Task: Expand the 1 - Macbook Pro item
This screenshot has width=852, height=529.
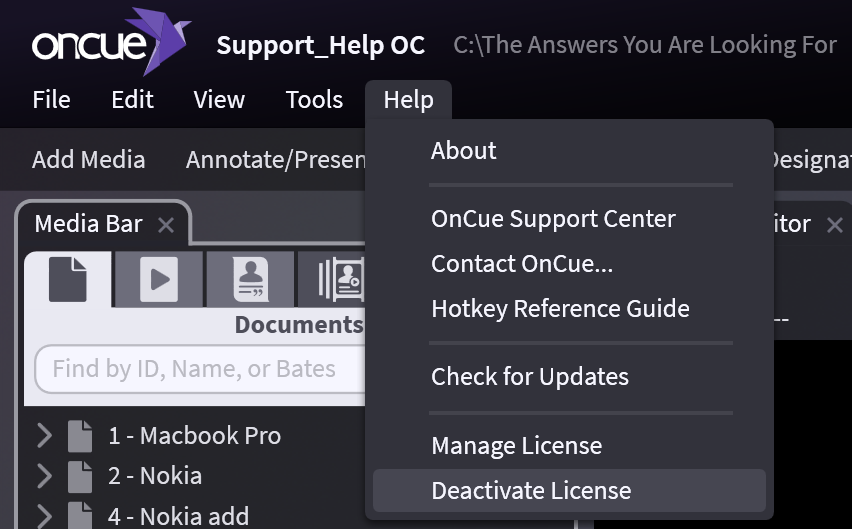Action: 44,436
